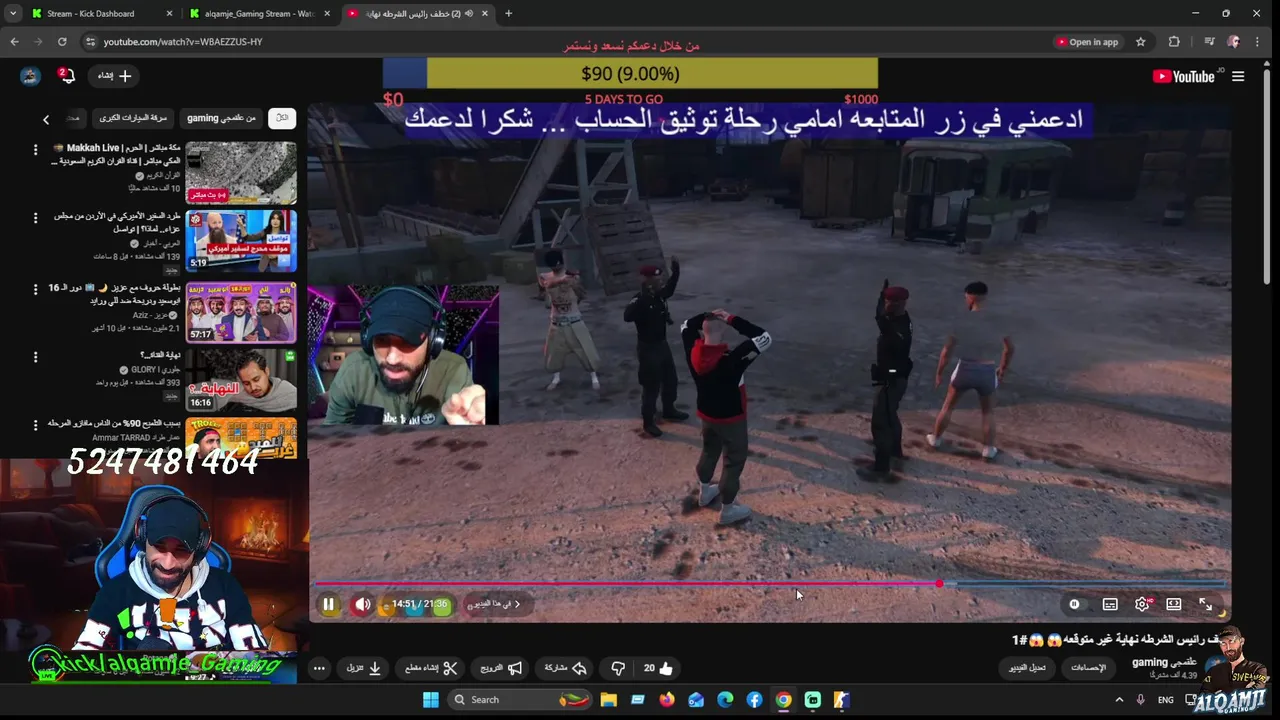Click the علقمجي gaming channel name
1280x720 pixels.
tap(1165, 662)
